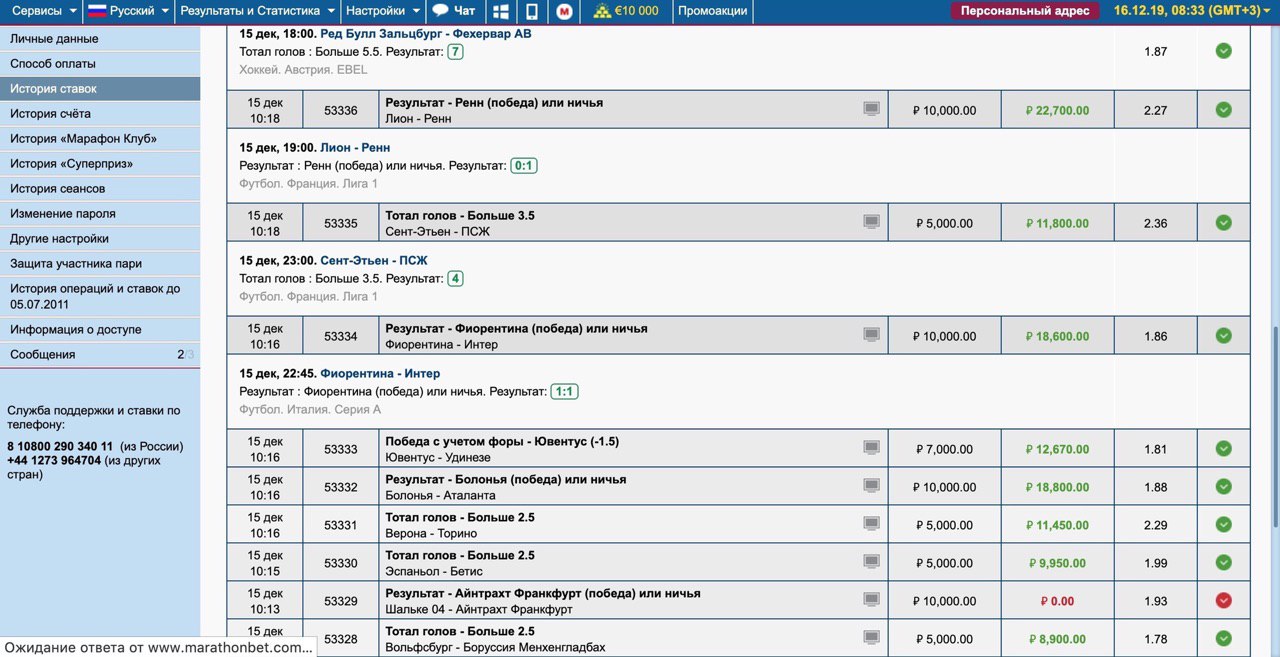Open the Ред Булл Зальцбург - Фехервар АВ link
The width and height of the screenshot is (1280, 657).
426,34
